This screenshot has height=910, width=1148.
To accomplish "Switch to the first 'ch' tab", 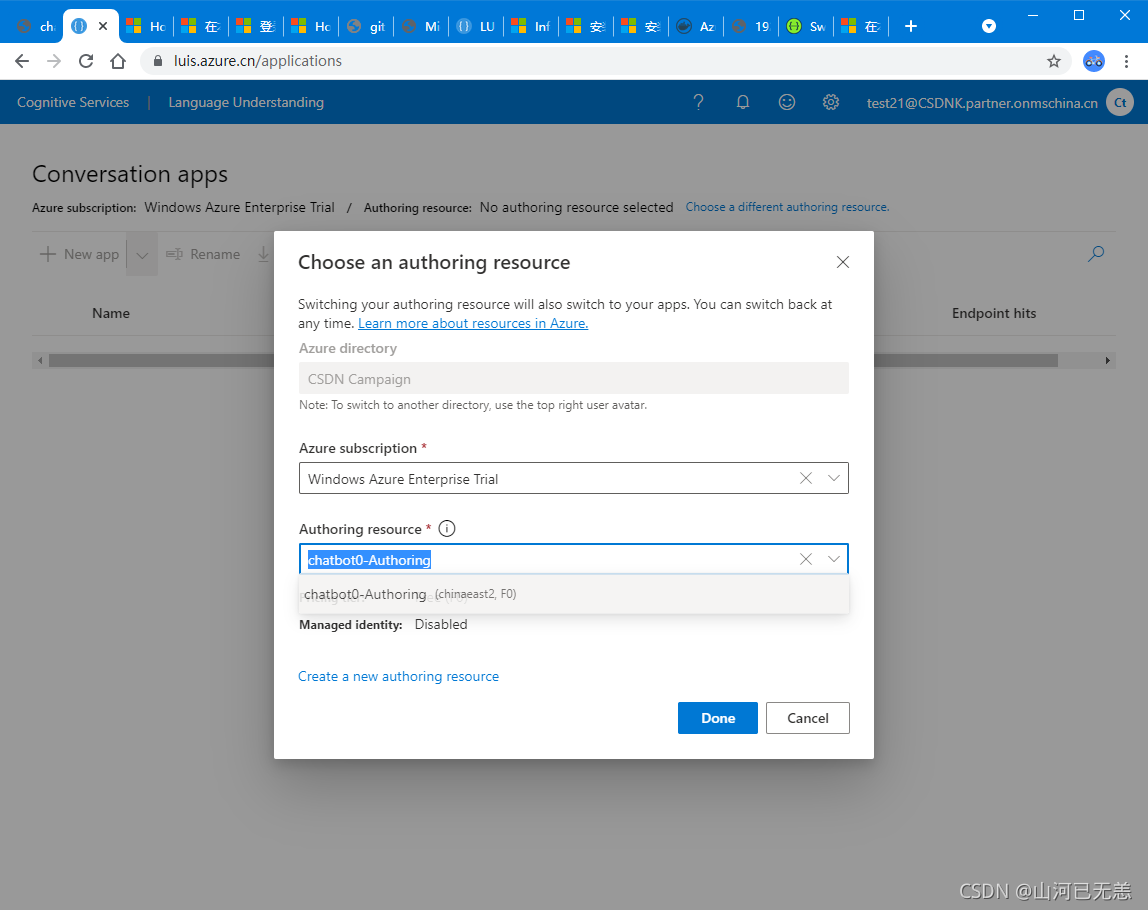I will [35, 26].
